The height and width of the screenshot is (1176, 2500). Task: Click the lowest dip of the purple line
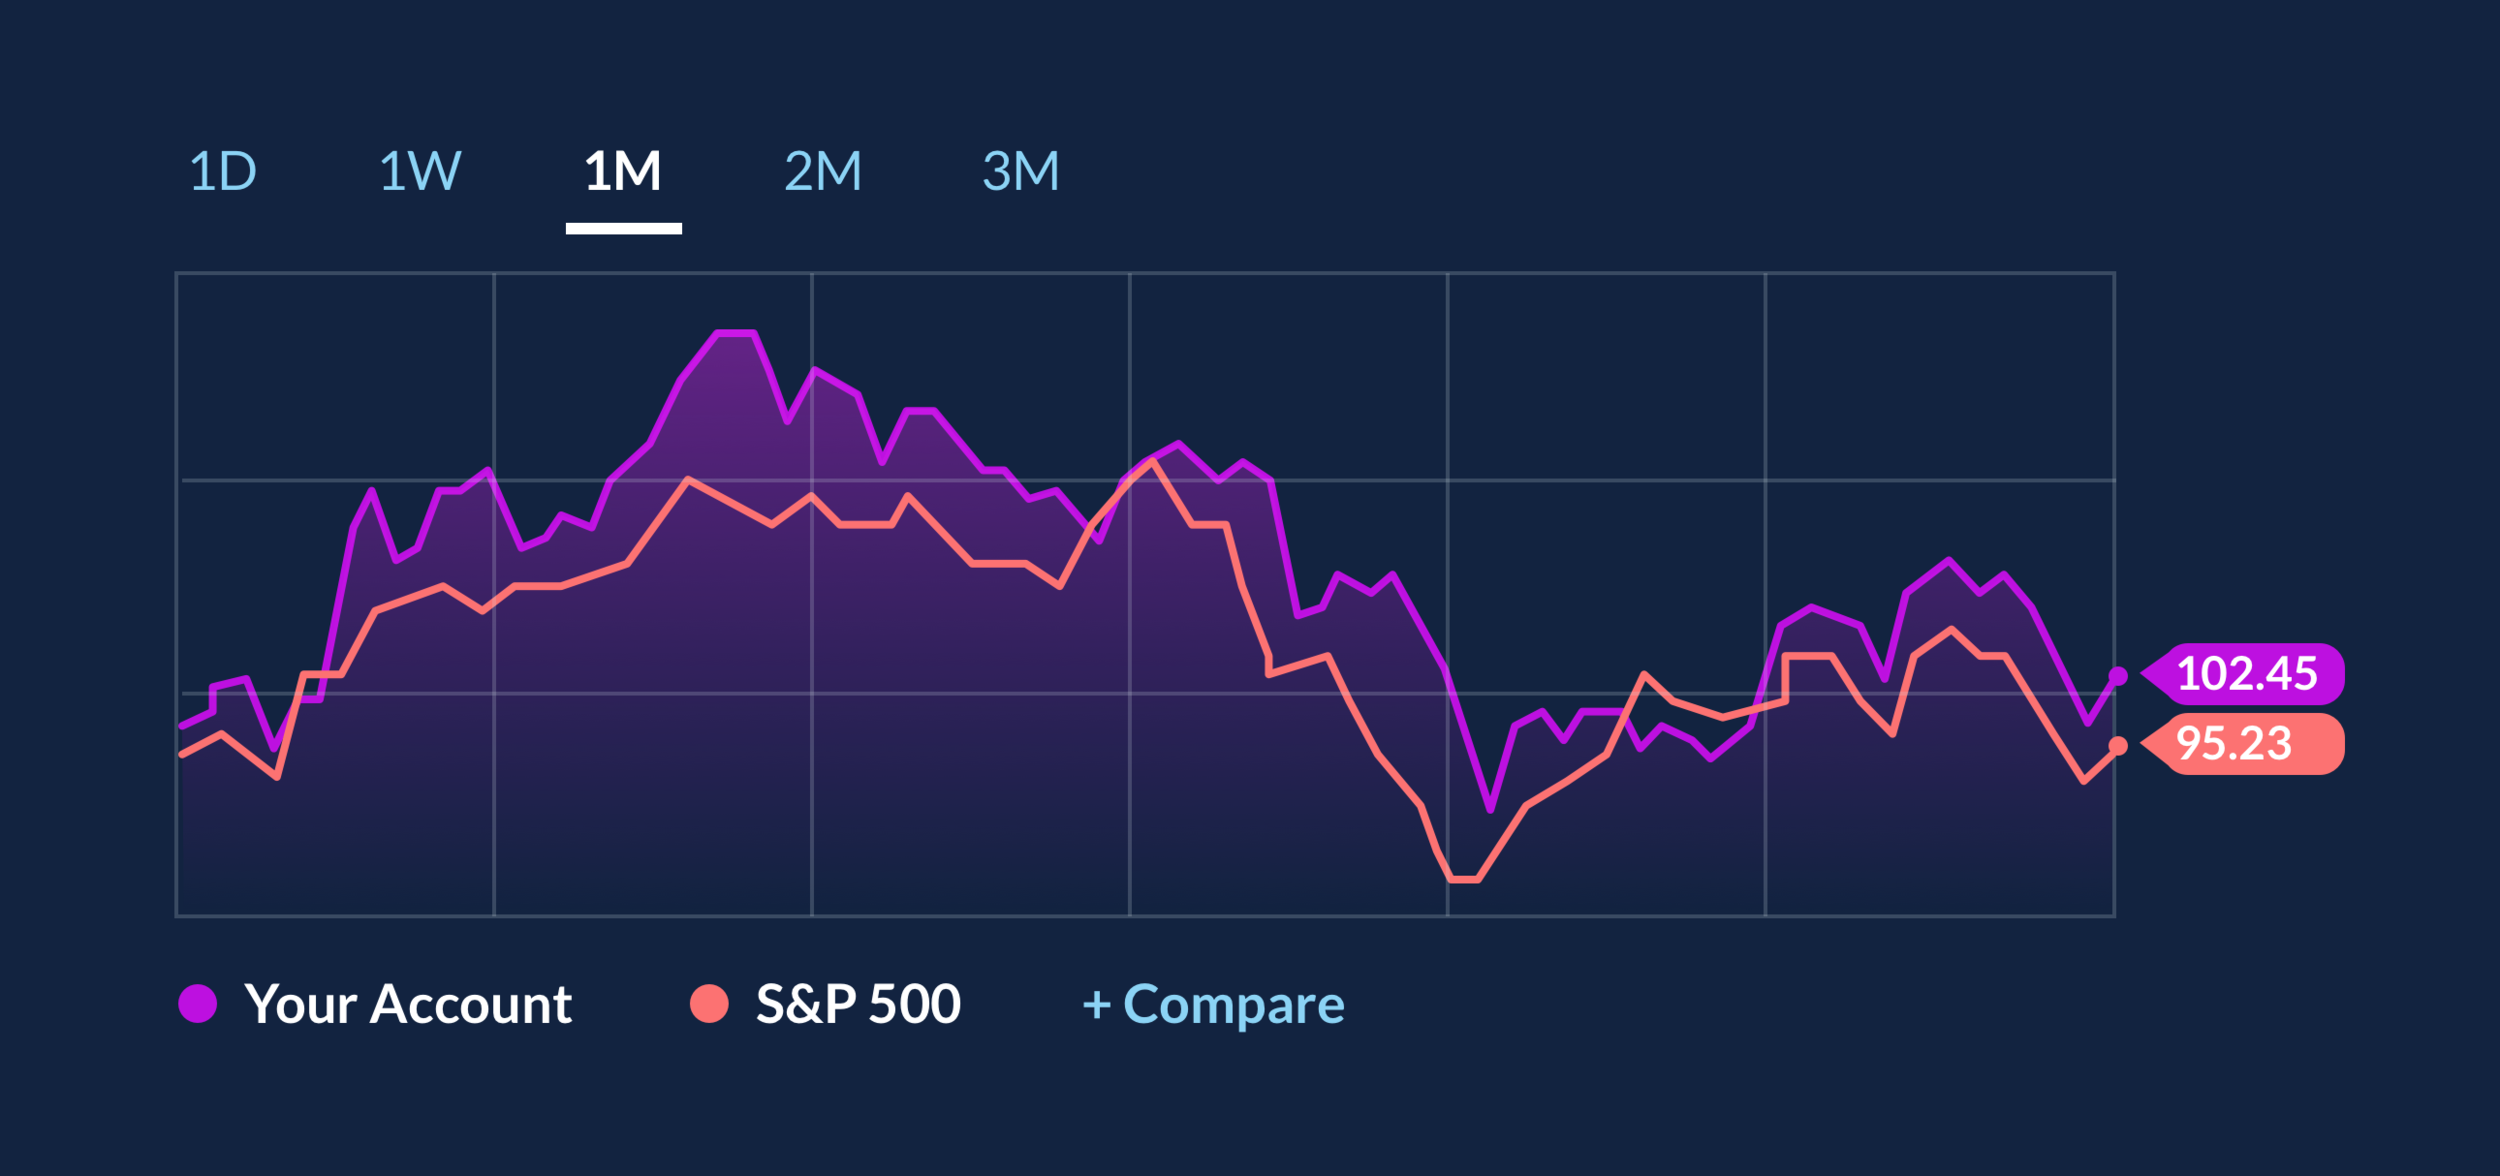click(1490, 809)
